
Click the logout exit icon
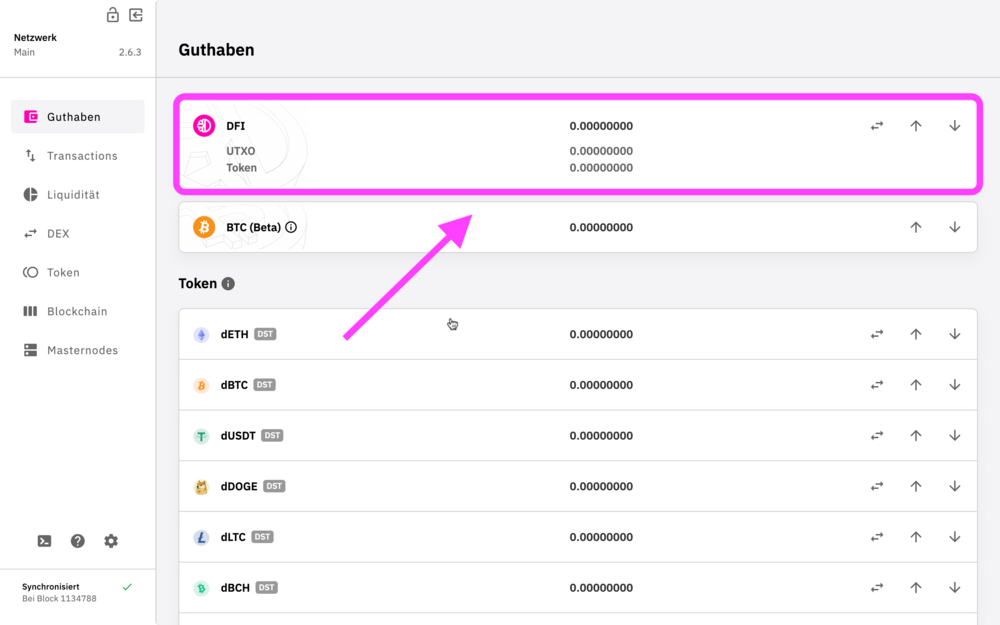[136, 15]
